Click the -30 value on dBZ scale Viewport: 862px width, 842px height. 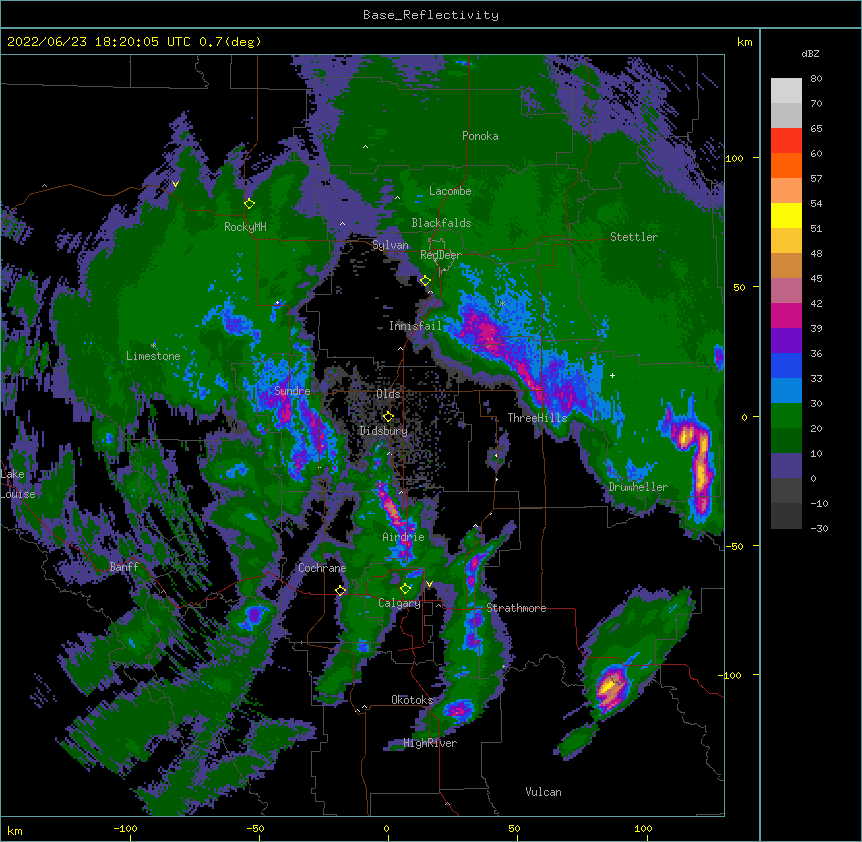click(x=819, y=529)
